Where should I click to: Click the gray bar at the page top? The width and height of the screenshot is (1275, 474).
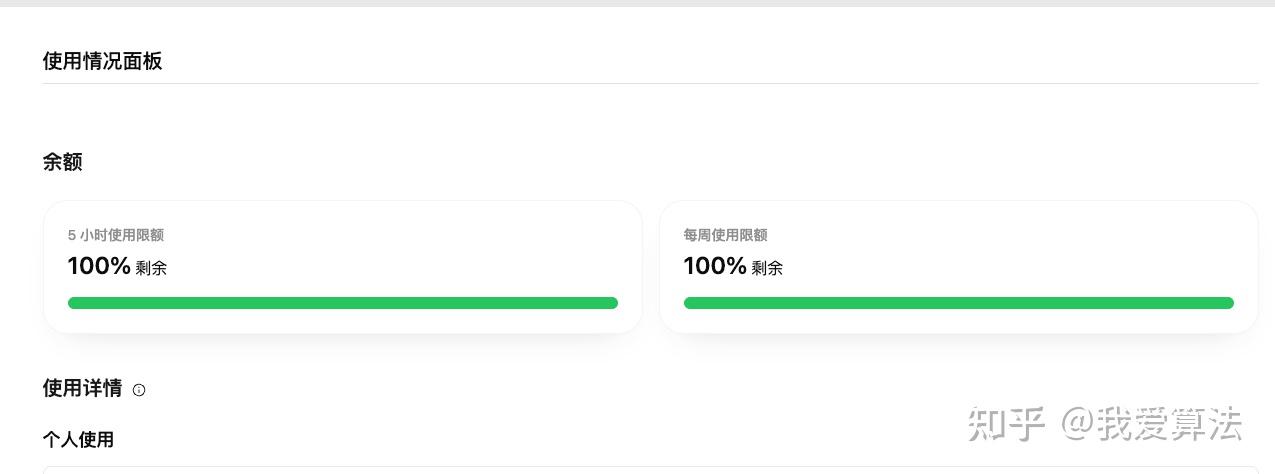pyautogui.click(x=637, y=3)
